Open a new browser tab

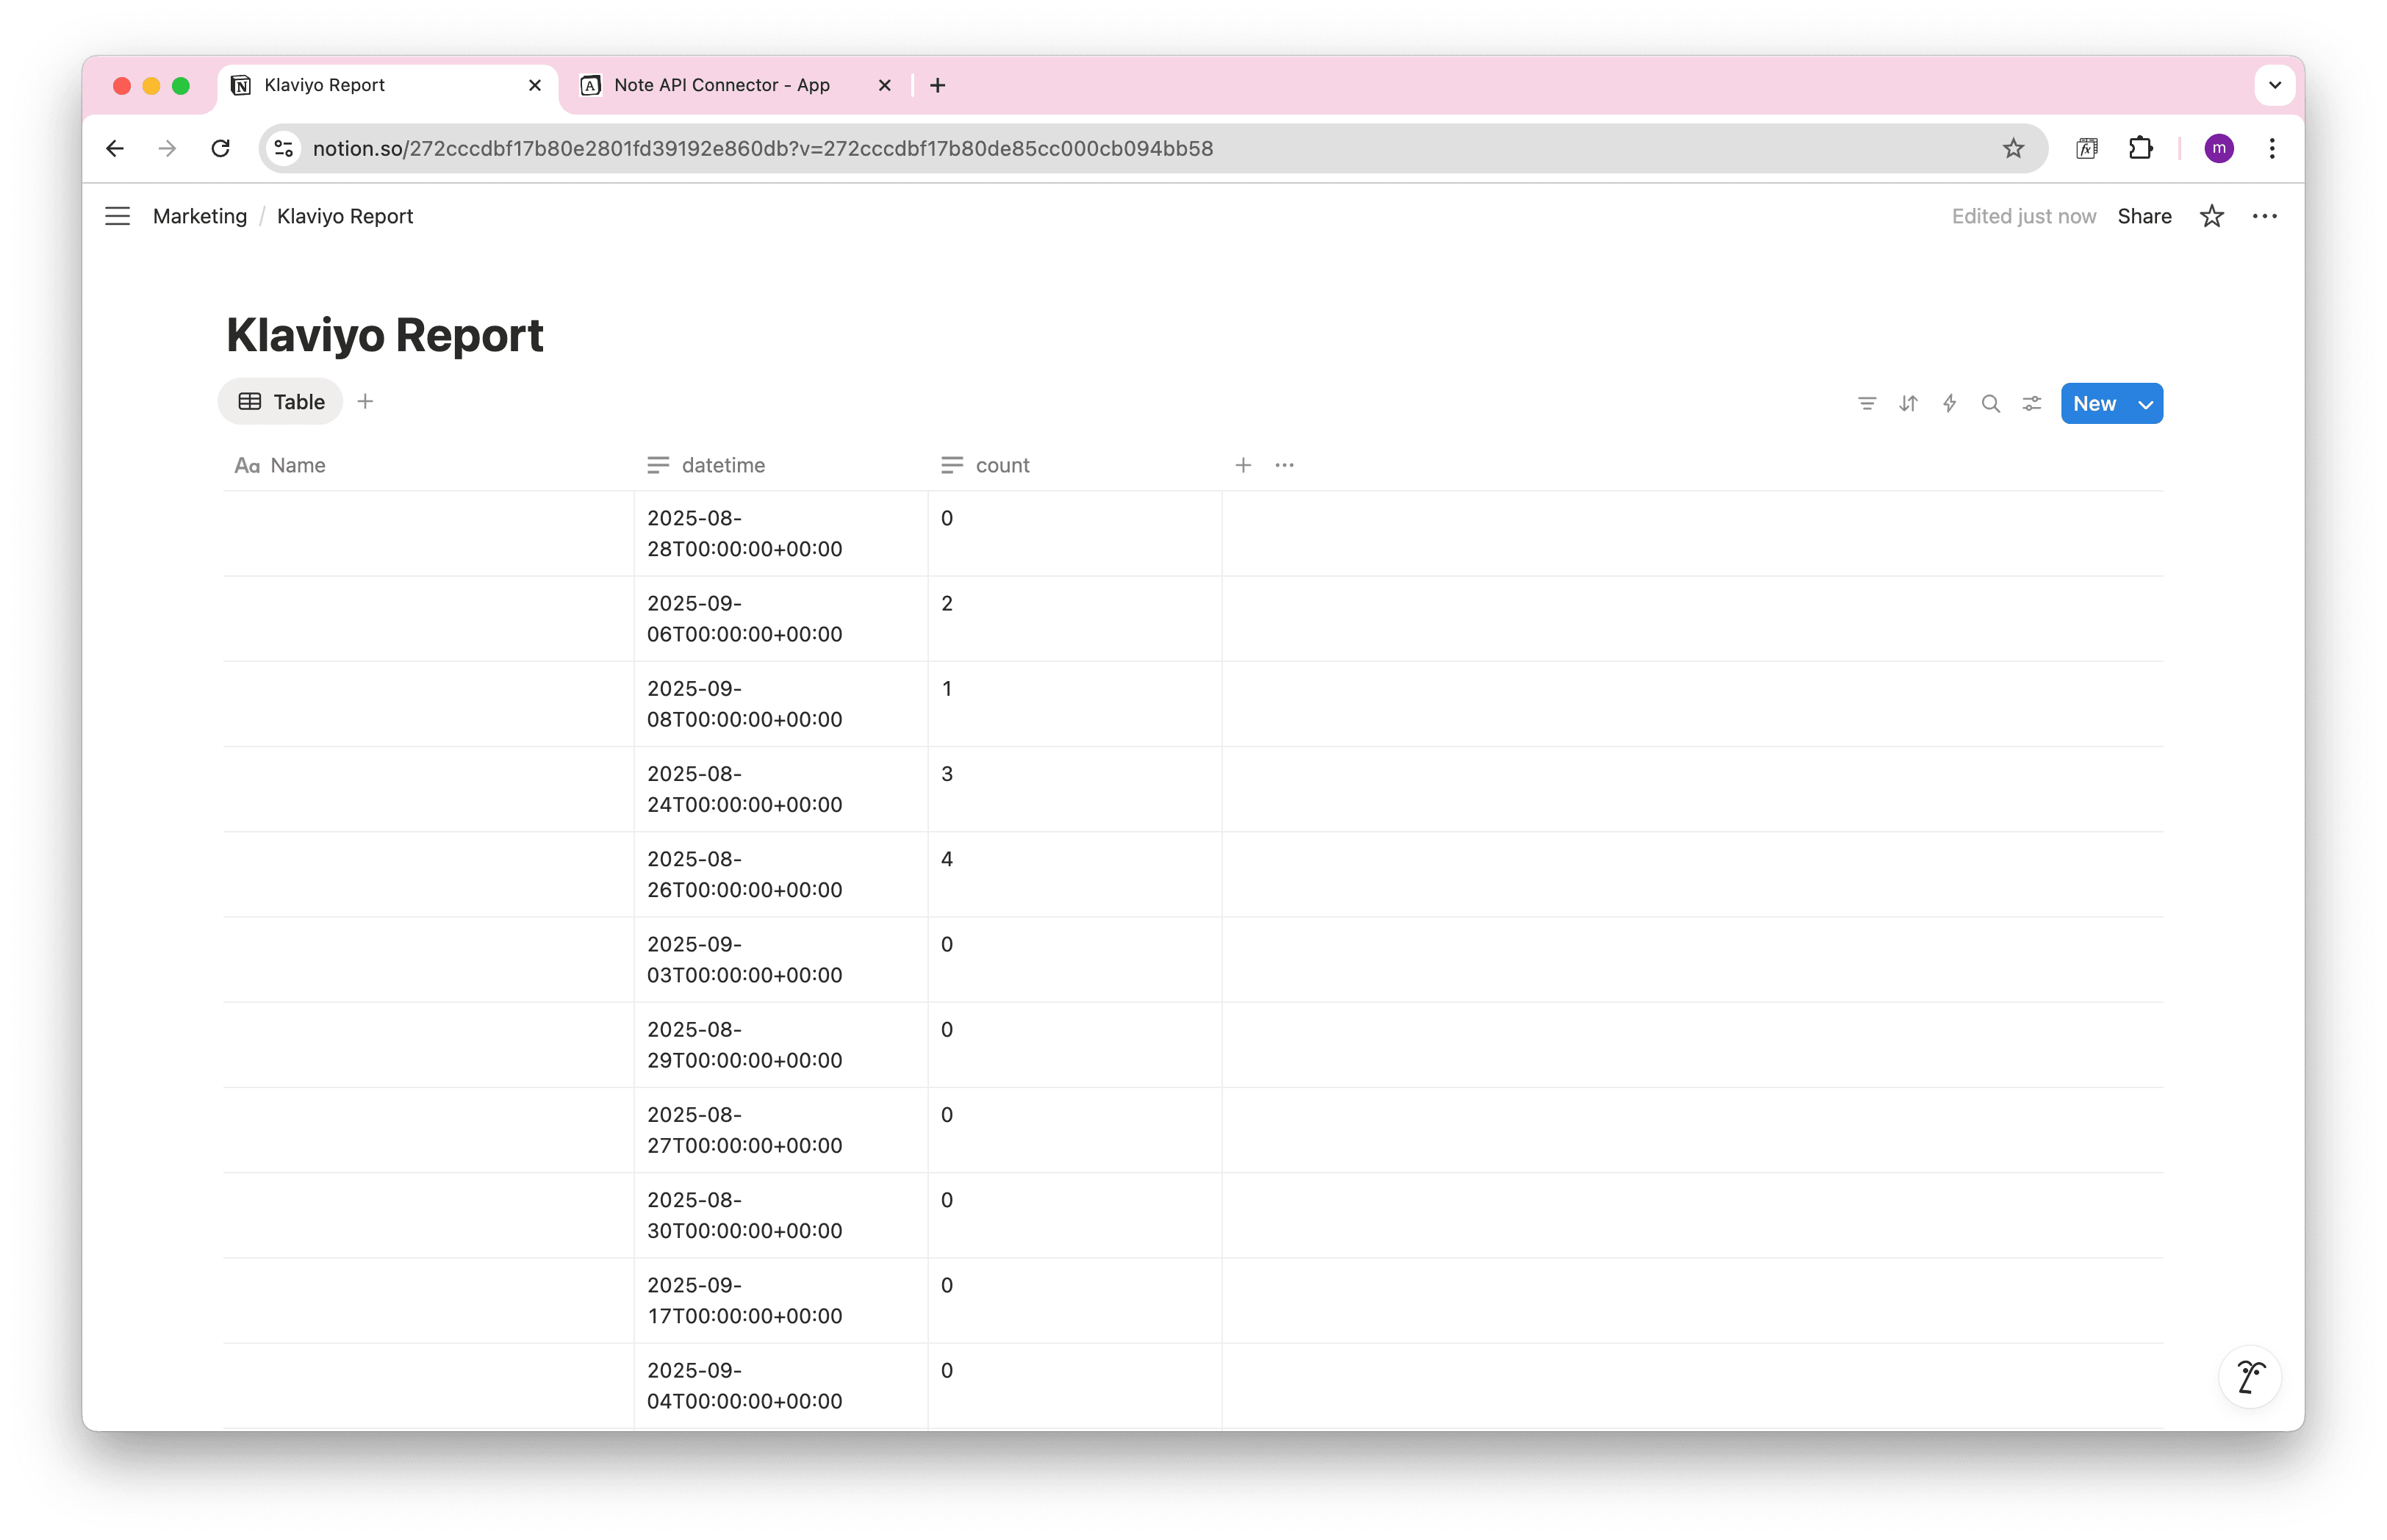937,85
